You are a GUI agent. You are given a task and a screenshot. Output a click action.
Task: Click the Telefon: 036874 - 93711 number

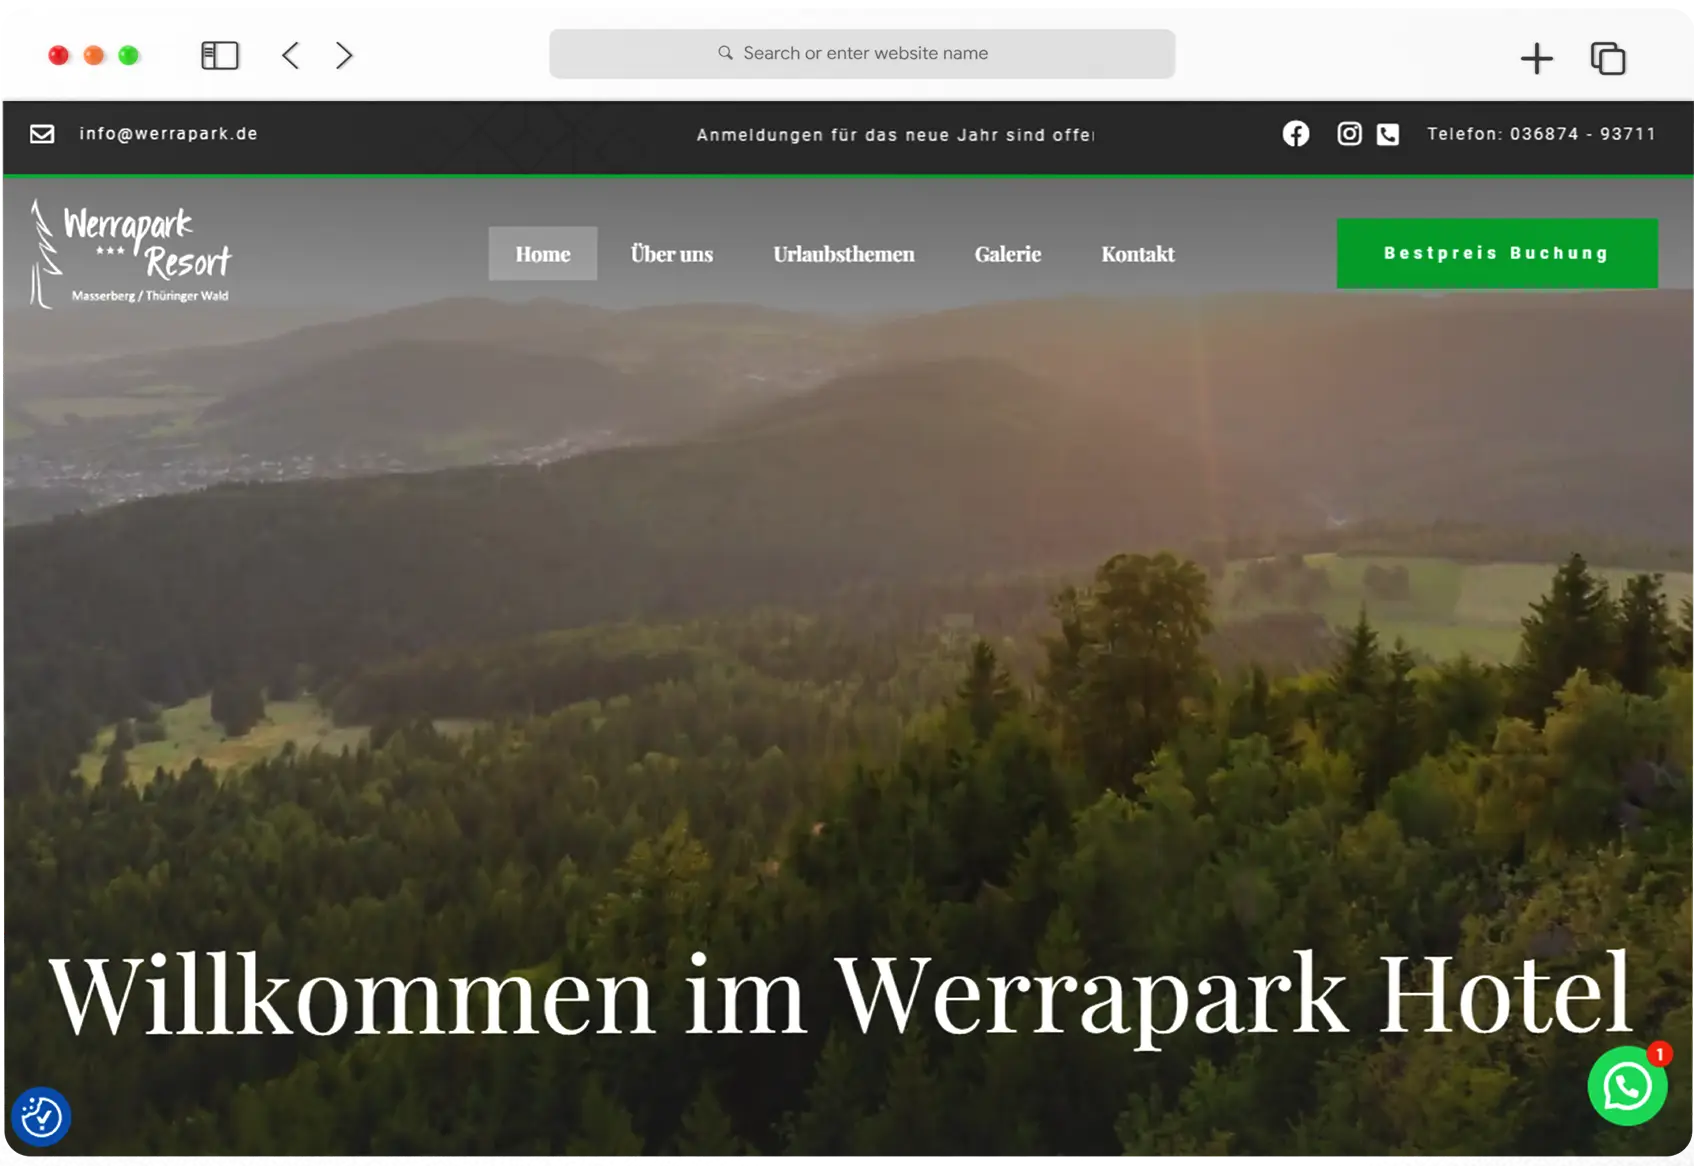1541,134
